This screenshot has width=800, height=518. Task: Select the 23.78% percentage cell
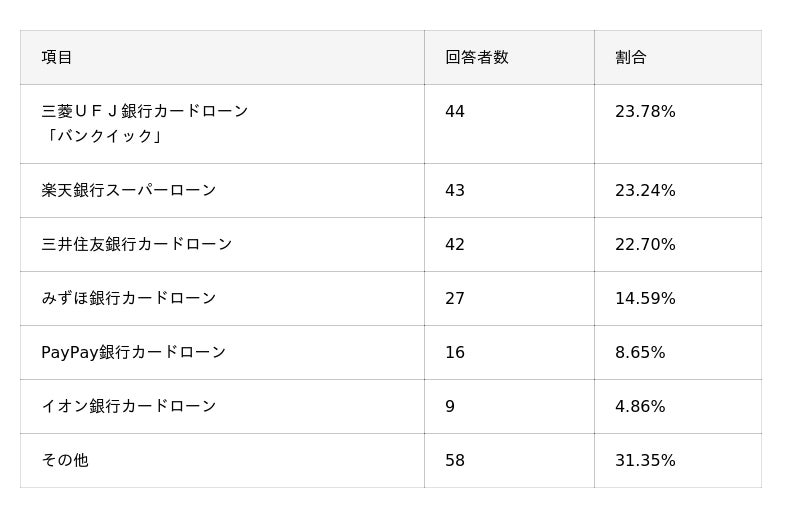click(x=645, y=112)
